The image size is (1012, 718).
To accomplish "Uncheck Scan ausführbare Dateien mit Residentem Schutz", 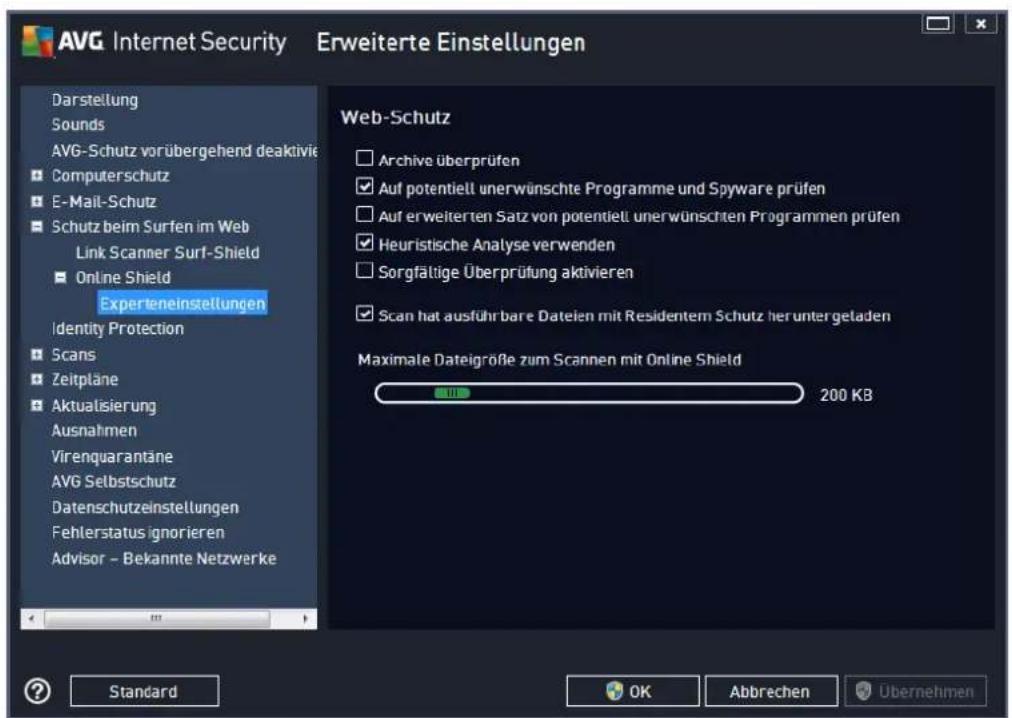I will (365, 314).
